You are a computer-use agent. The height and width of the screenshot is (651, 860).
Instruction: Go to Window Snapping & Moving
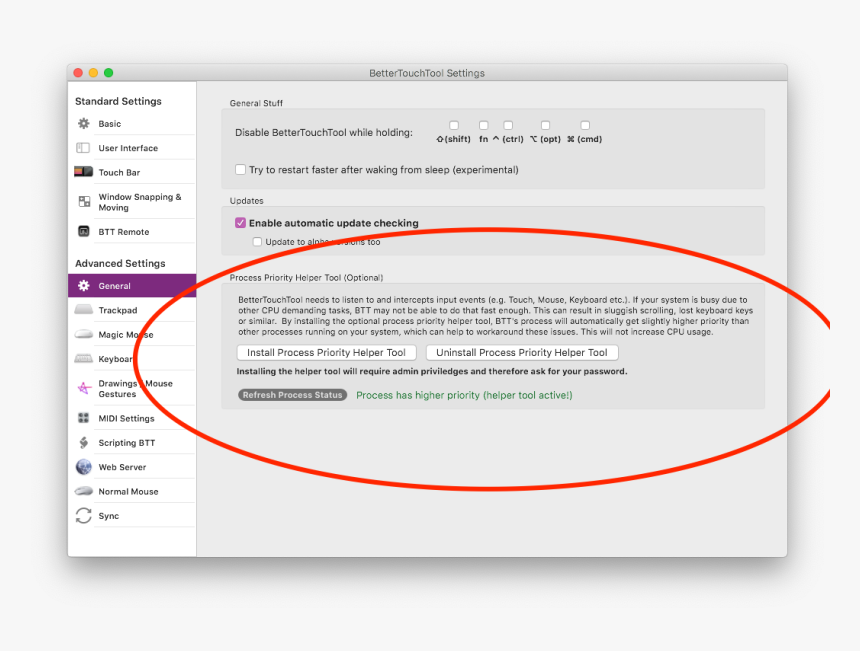point(132,202)
